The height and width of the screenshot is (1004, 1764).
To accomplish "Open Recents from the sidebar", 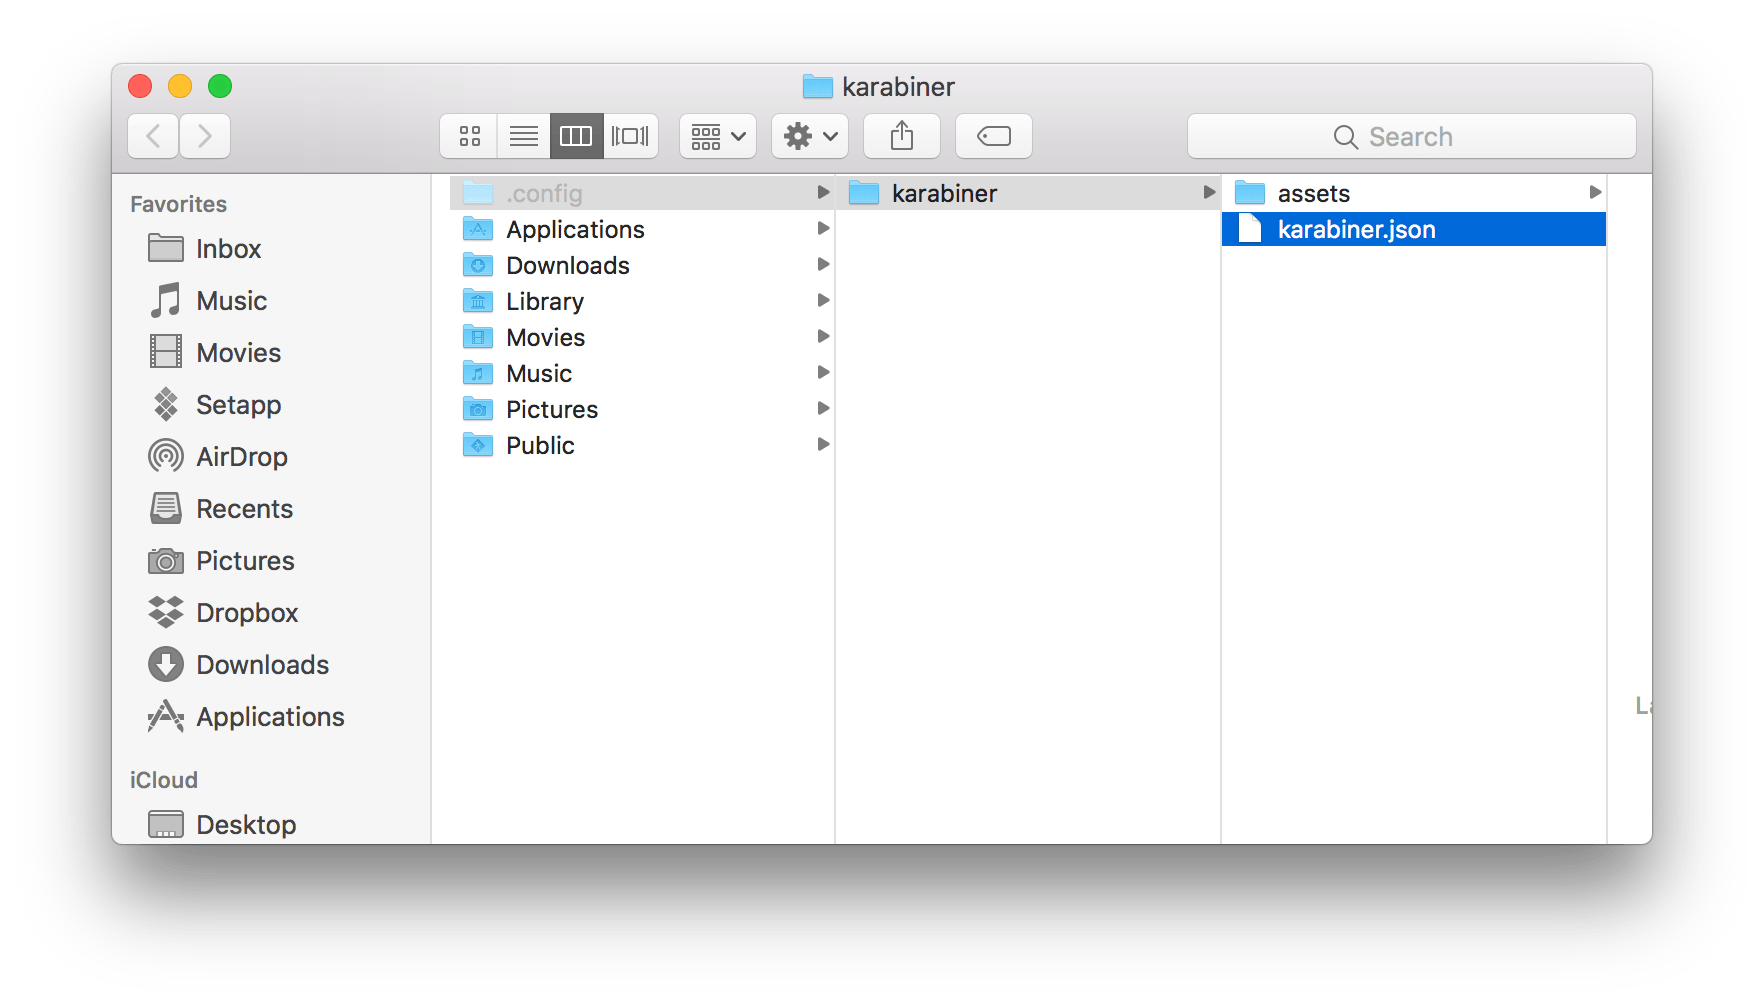I will (x=244, y=509).
